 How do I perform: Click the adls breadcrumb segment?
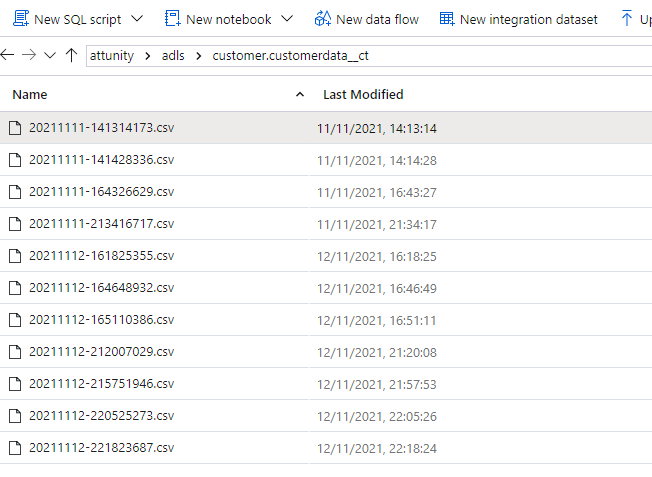coord(173,56)
